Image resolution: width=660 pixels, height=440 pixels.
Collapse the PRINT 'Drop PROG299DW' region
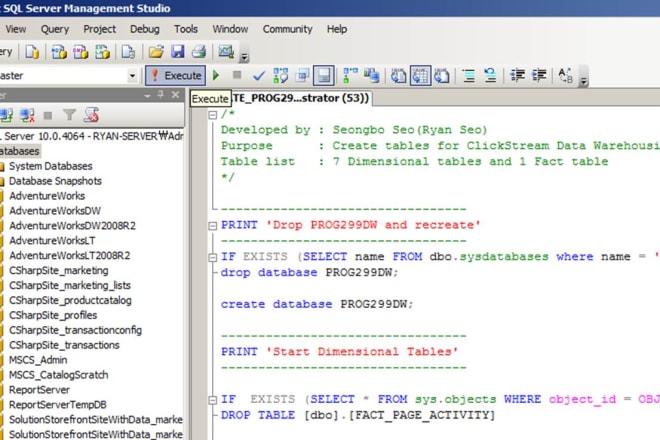tap(213, 226)
